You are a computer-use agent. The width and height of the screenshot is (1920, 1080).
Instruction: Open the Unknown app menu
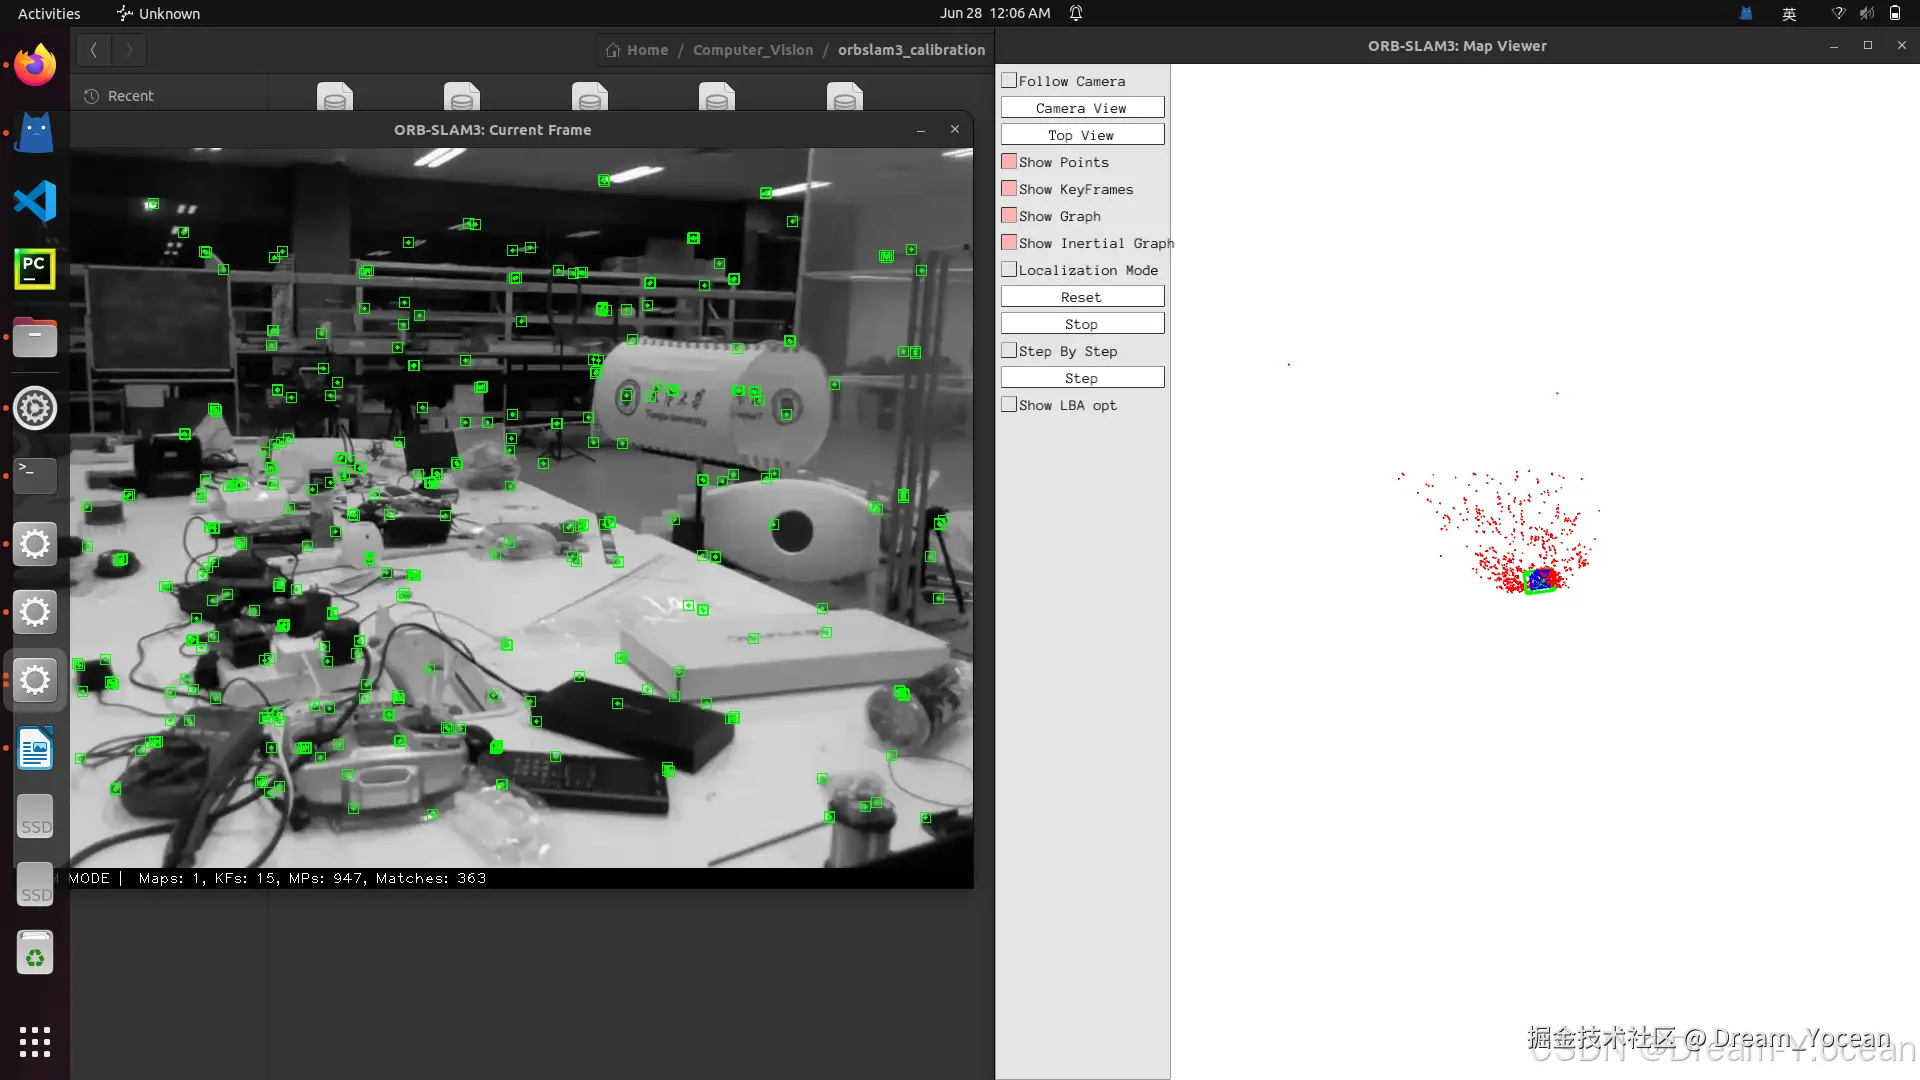click(x=158, y=13)
